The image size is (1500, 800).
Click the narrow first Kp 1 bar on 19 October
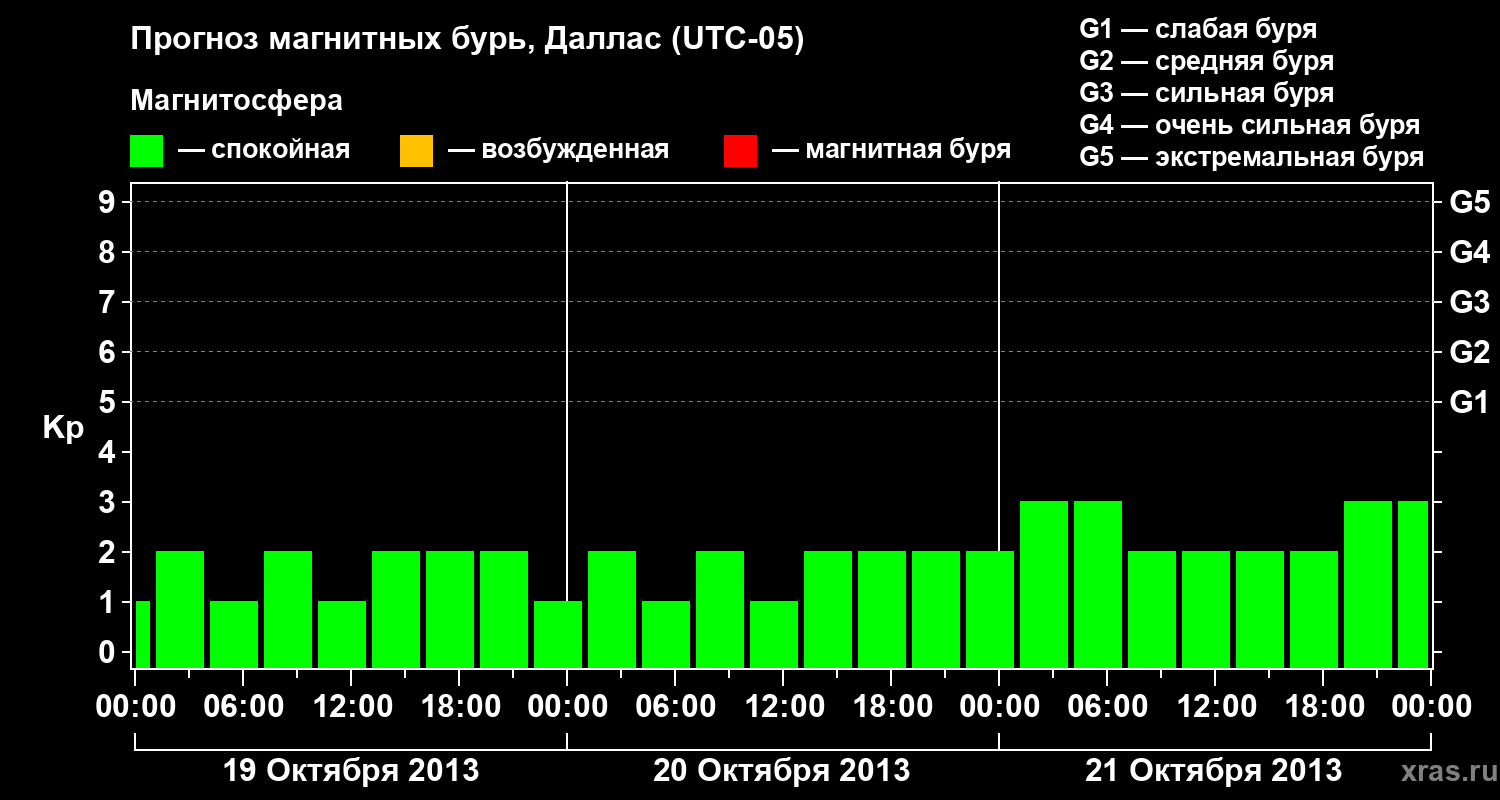coord(142,634)
